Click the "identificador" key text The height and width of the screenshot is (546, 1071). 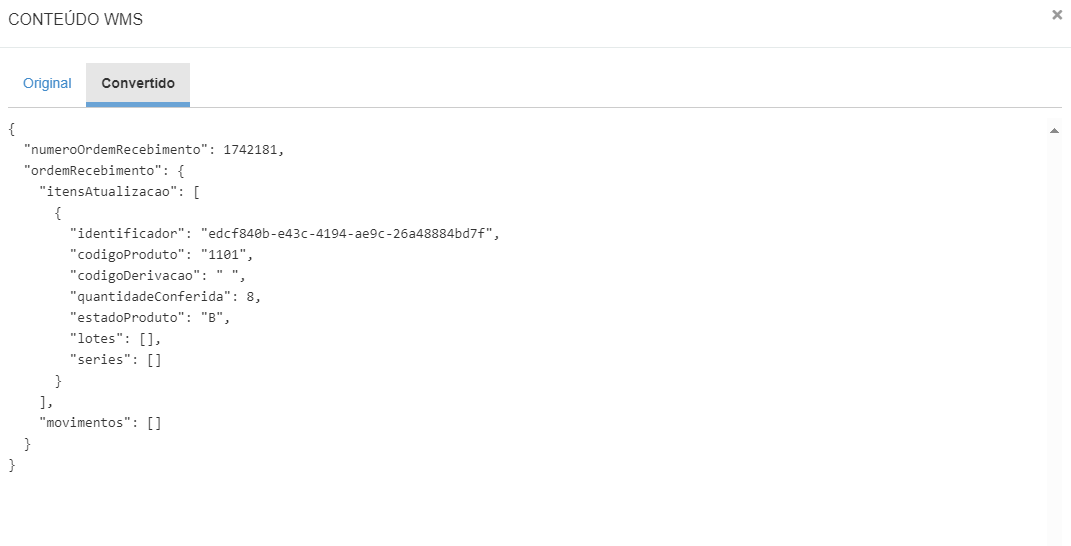point(127,234)
